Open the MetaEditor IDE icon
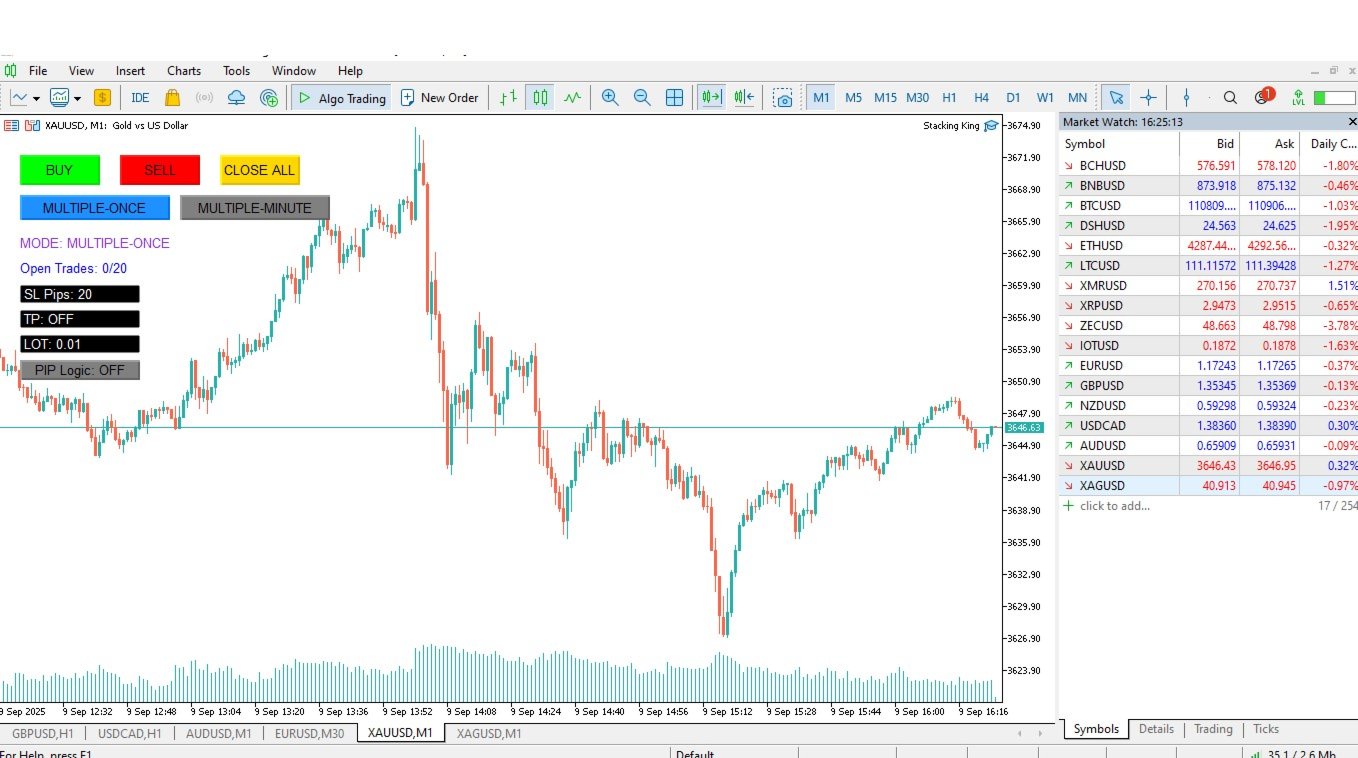Image resolution: width=1358 pixels, height=758 pixels. point(140,97)
